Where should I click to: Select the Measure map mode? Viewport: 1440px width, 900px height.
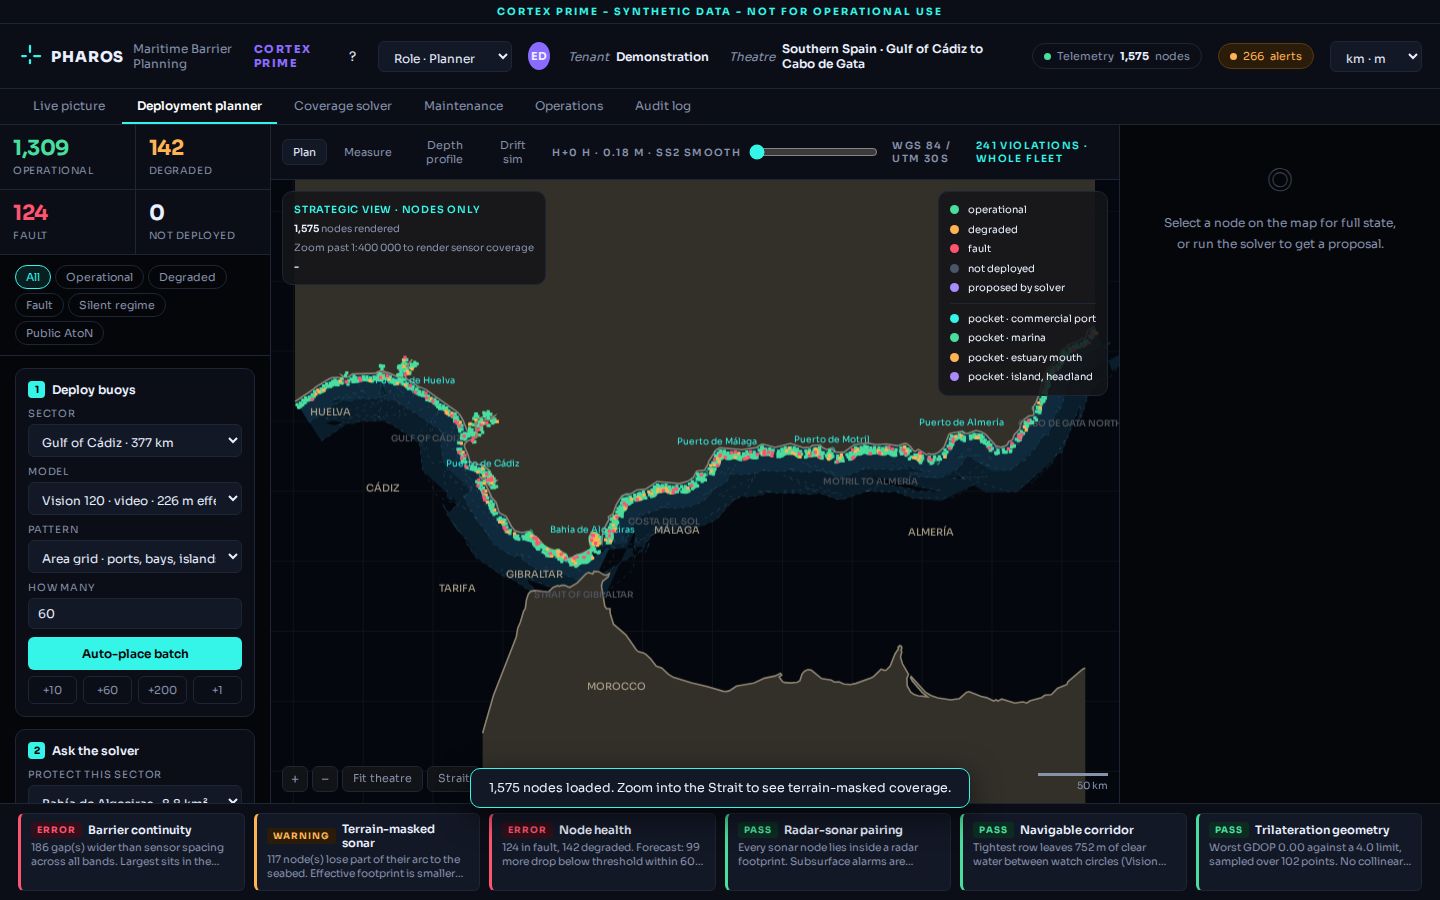[x=368, y=152]
